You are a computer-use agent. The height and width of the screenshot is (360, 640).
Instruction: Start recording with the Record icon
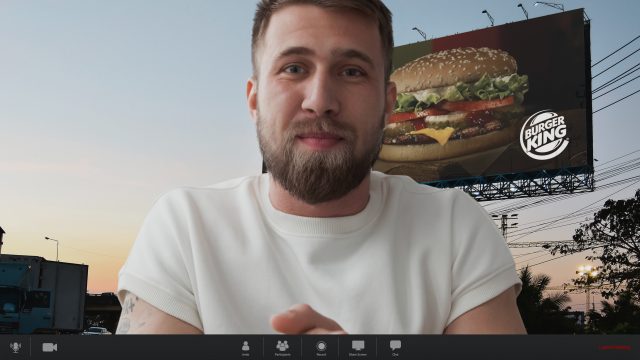click(321, 346)
